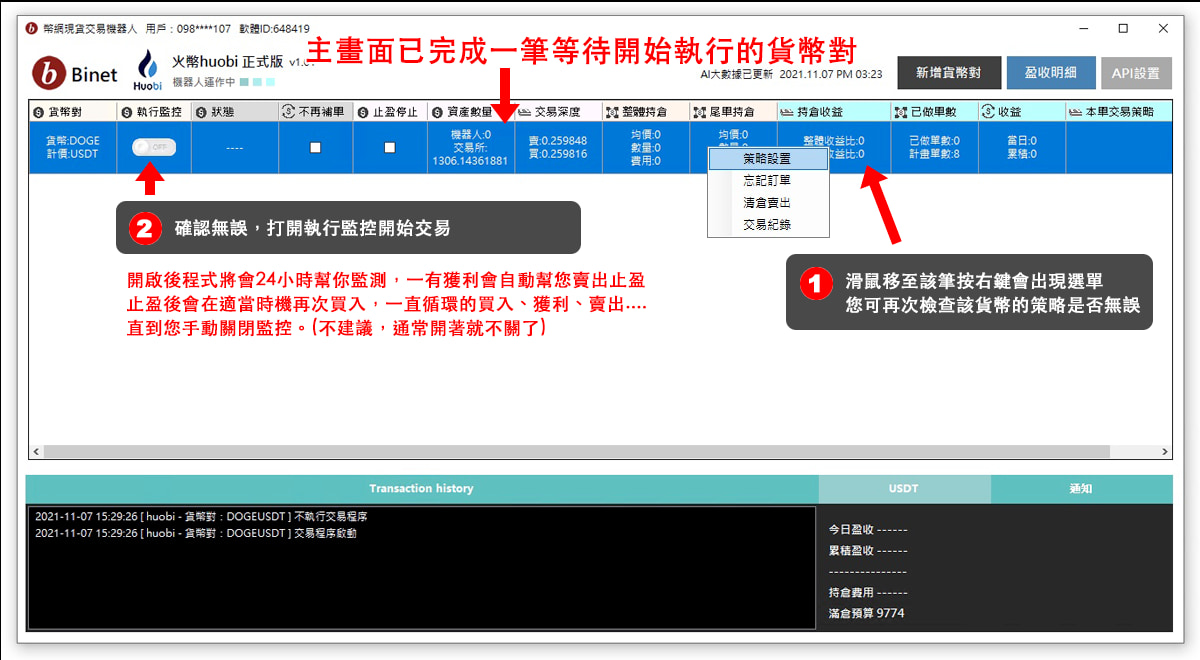The image size is (1200, 660).
Task: Click the 持倉收益 column header
Action: (834, 111)
